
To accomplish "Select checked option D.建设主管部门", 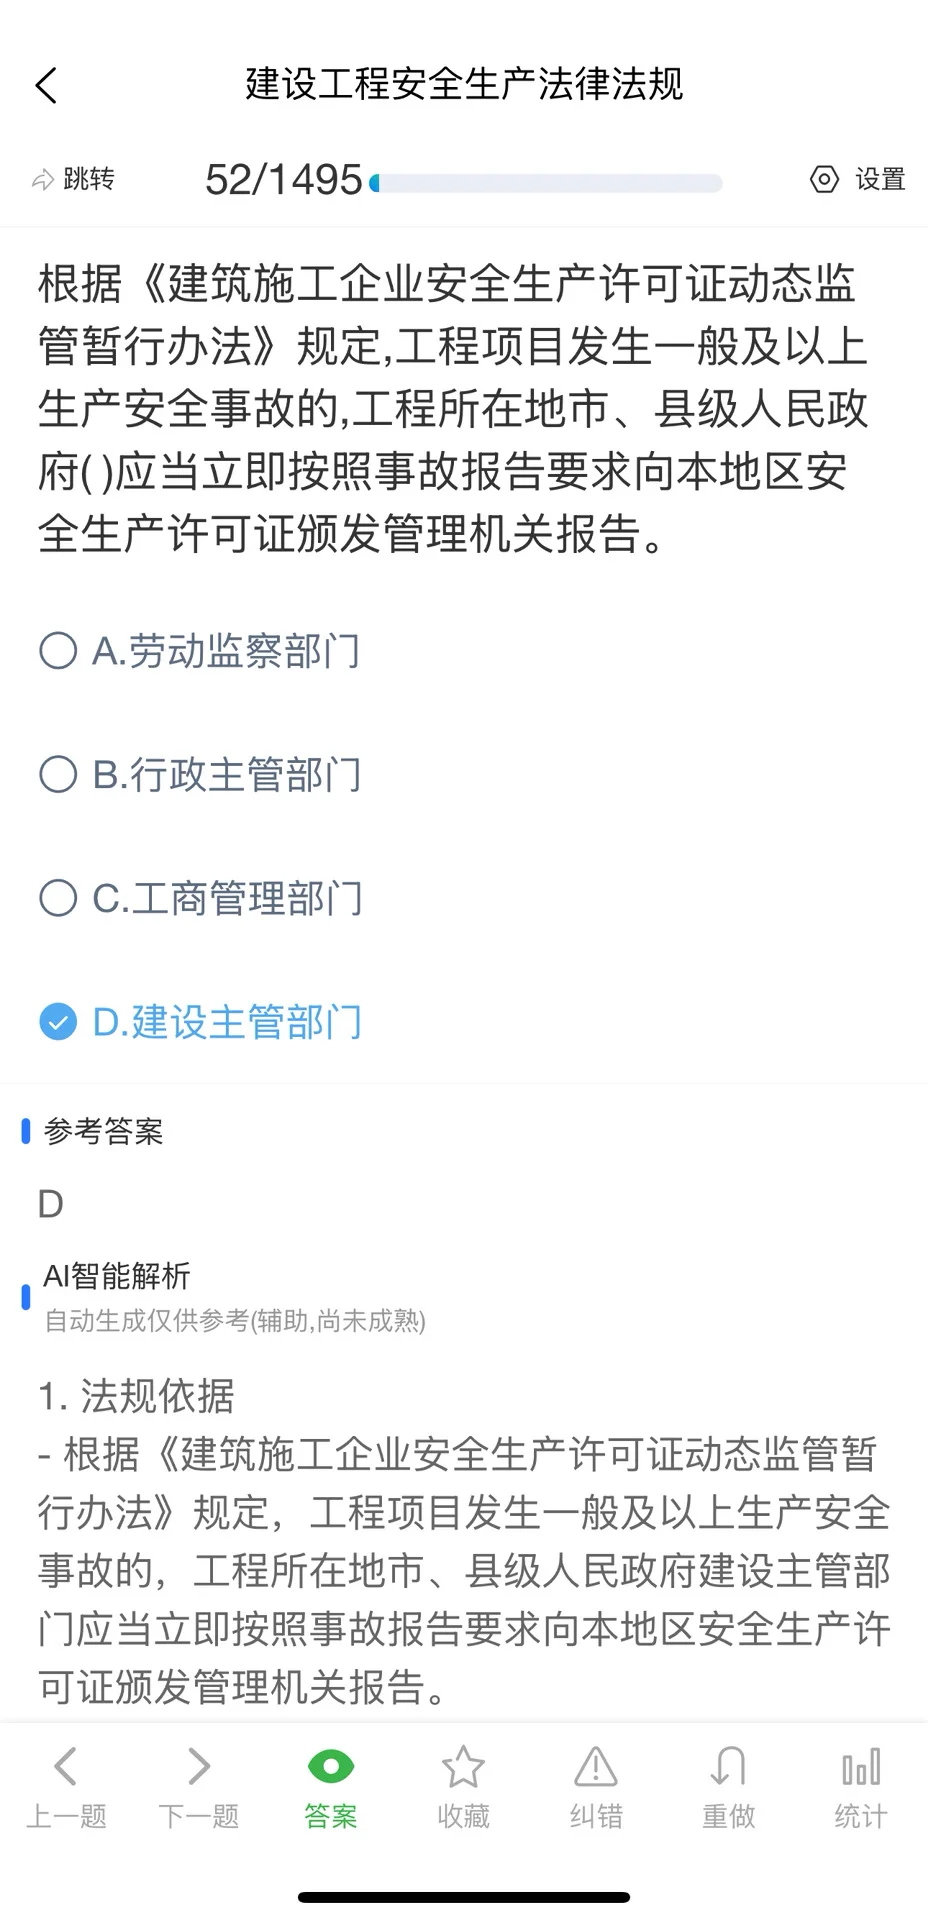I will (200, 1022).
